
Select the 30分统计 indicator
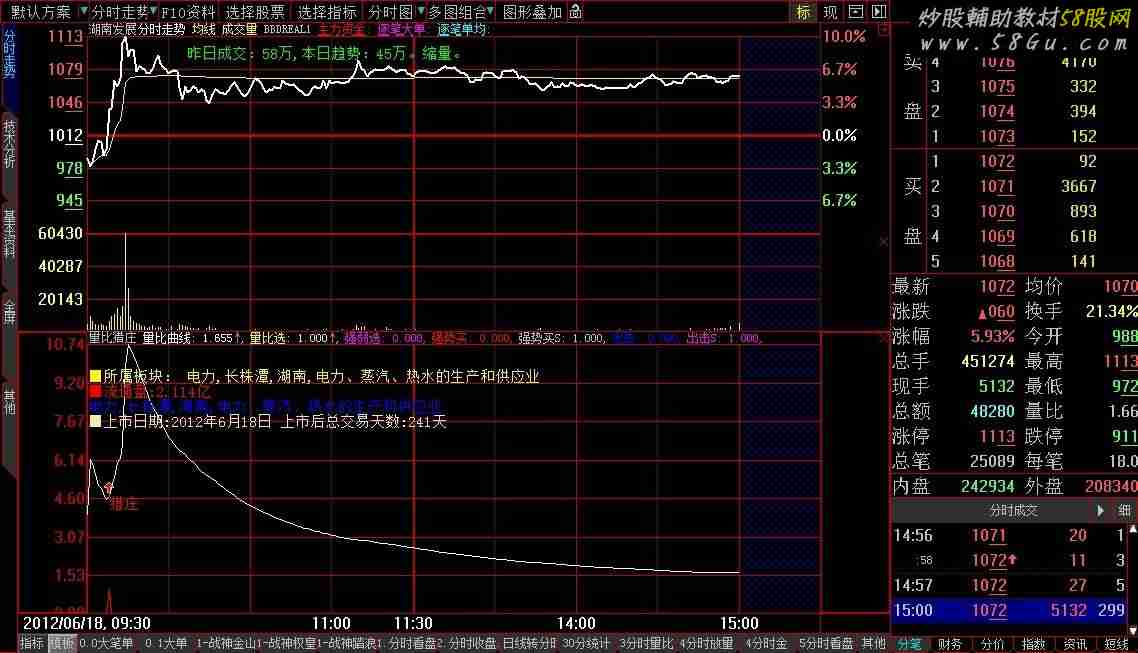pyautogui.click(x=586, y=644)
